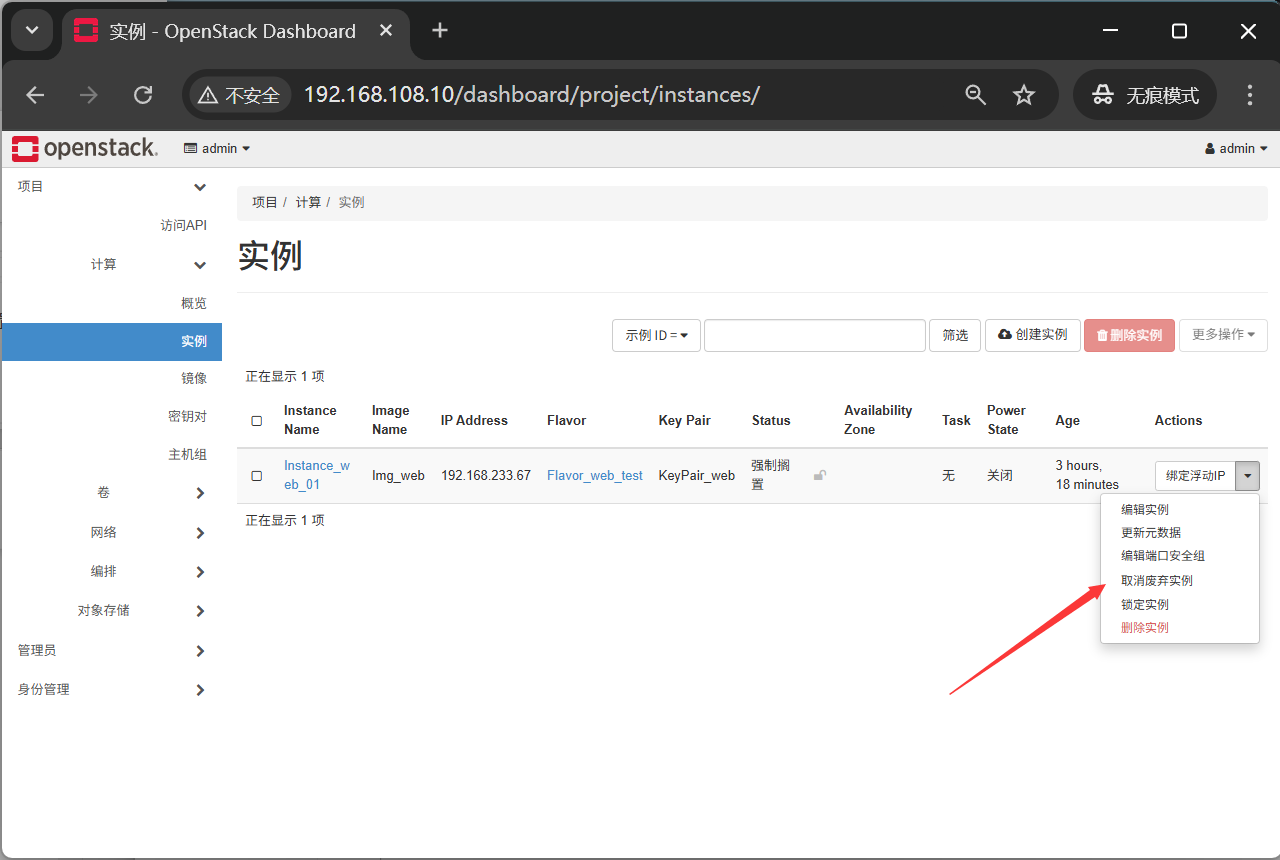Expand the 编排 sidebar section
This screenshot has height=860, width=1280.
click(200, 572)
